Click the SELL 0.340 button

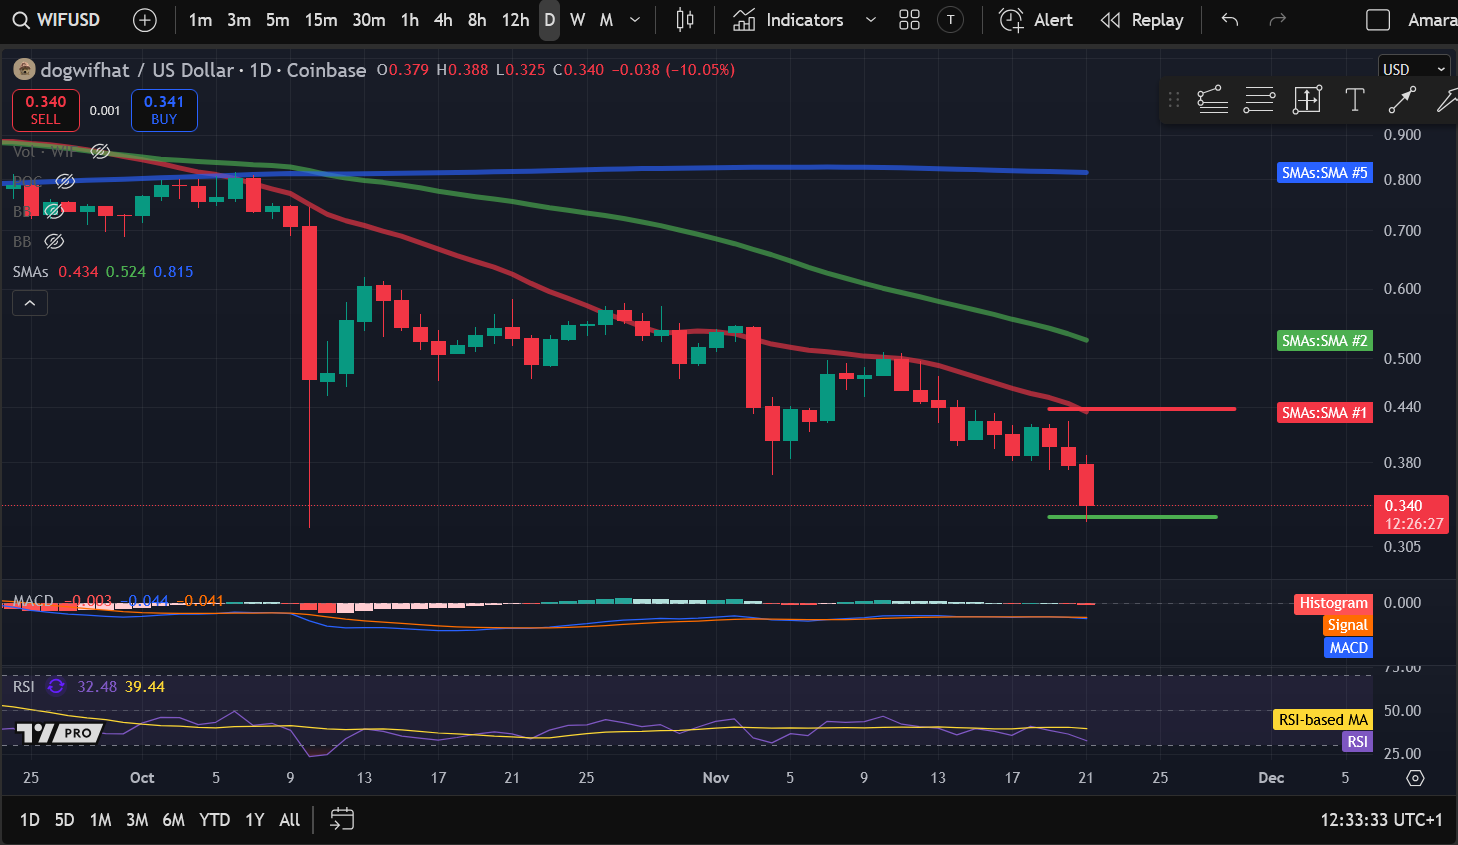pyautogui.click(x=45, y=110)
